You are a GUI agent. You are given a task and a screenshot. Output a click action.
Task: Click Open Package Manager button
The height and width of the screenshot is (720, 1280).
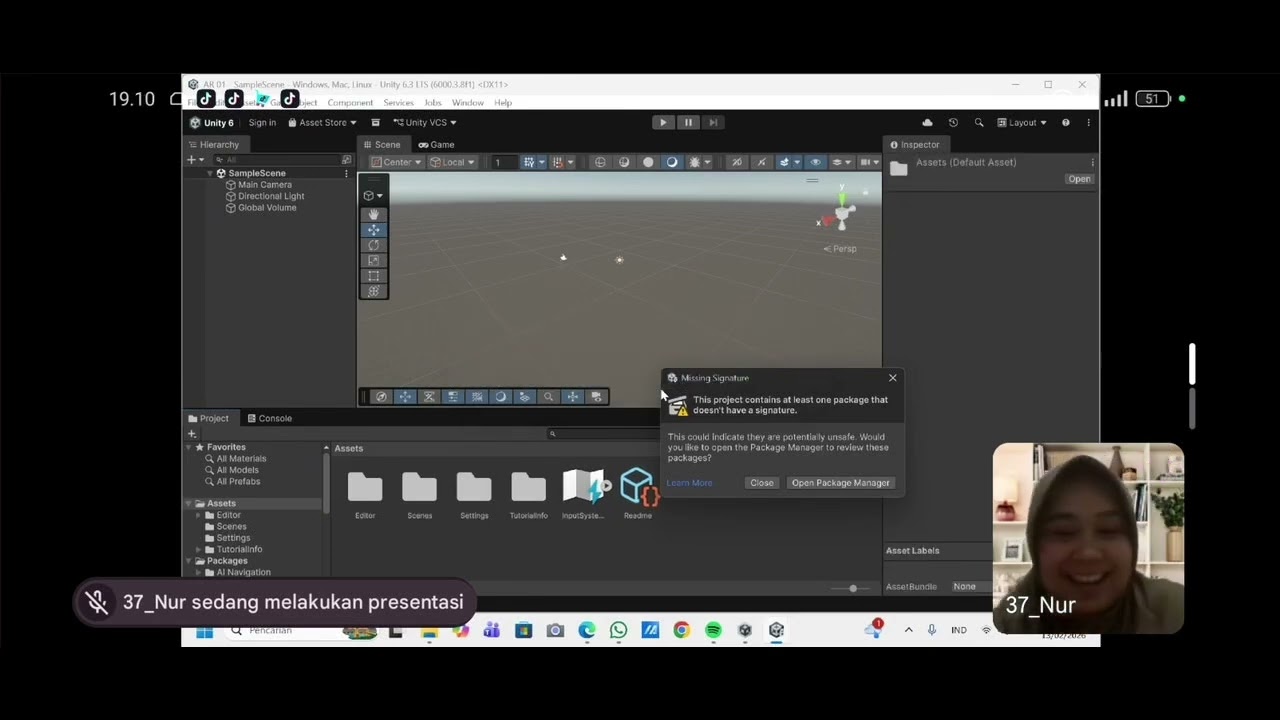[840, 483]
